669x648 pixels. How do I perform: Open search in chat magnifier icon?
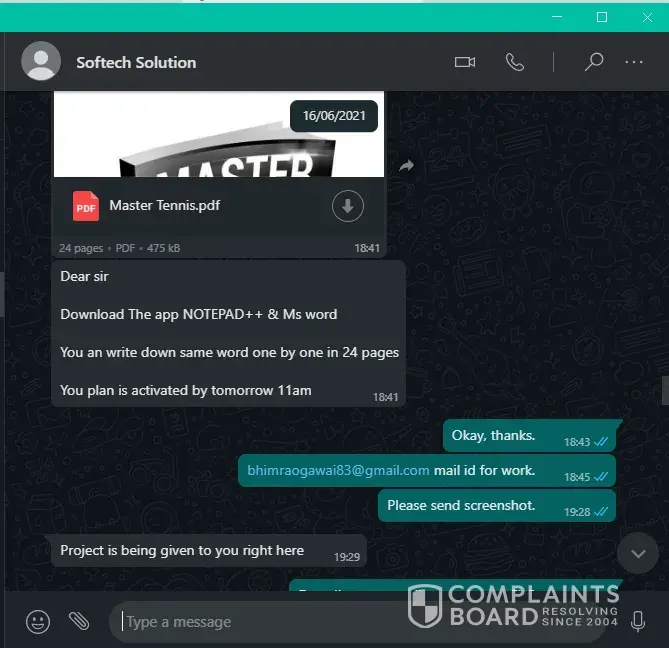pyautogui.click(x=593, y=62)
